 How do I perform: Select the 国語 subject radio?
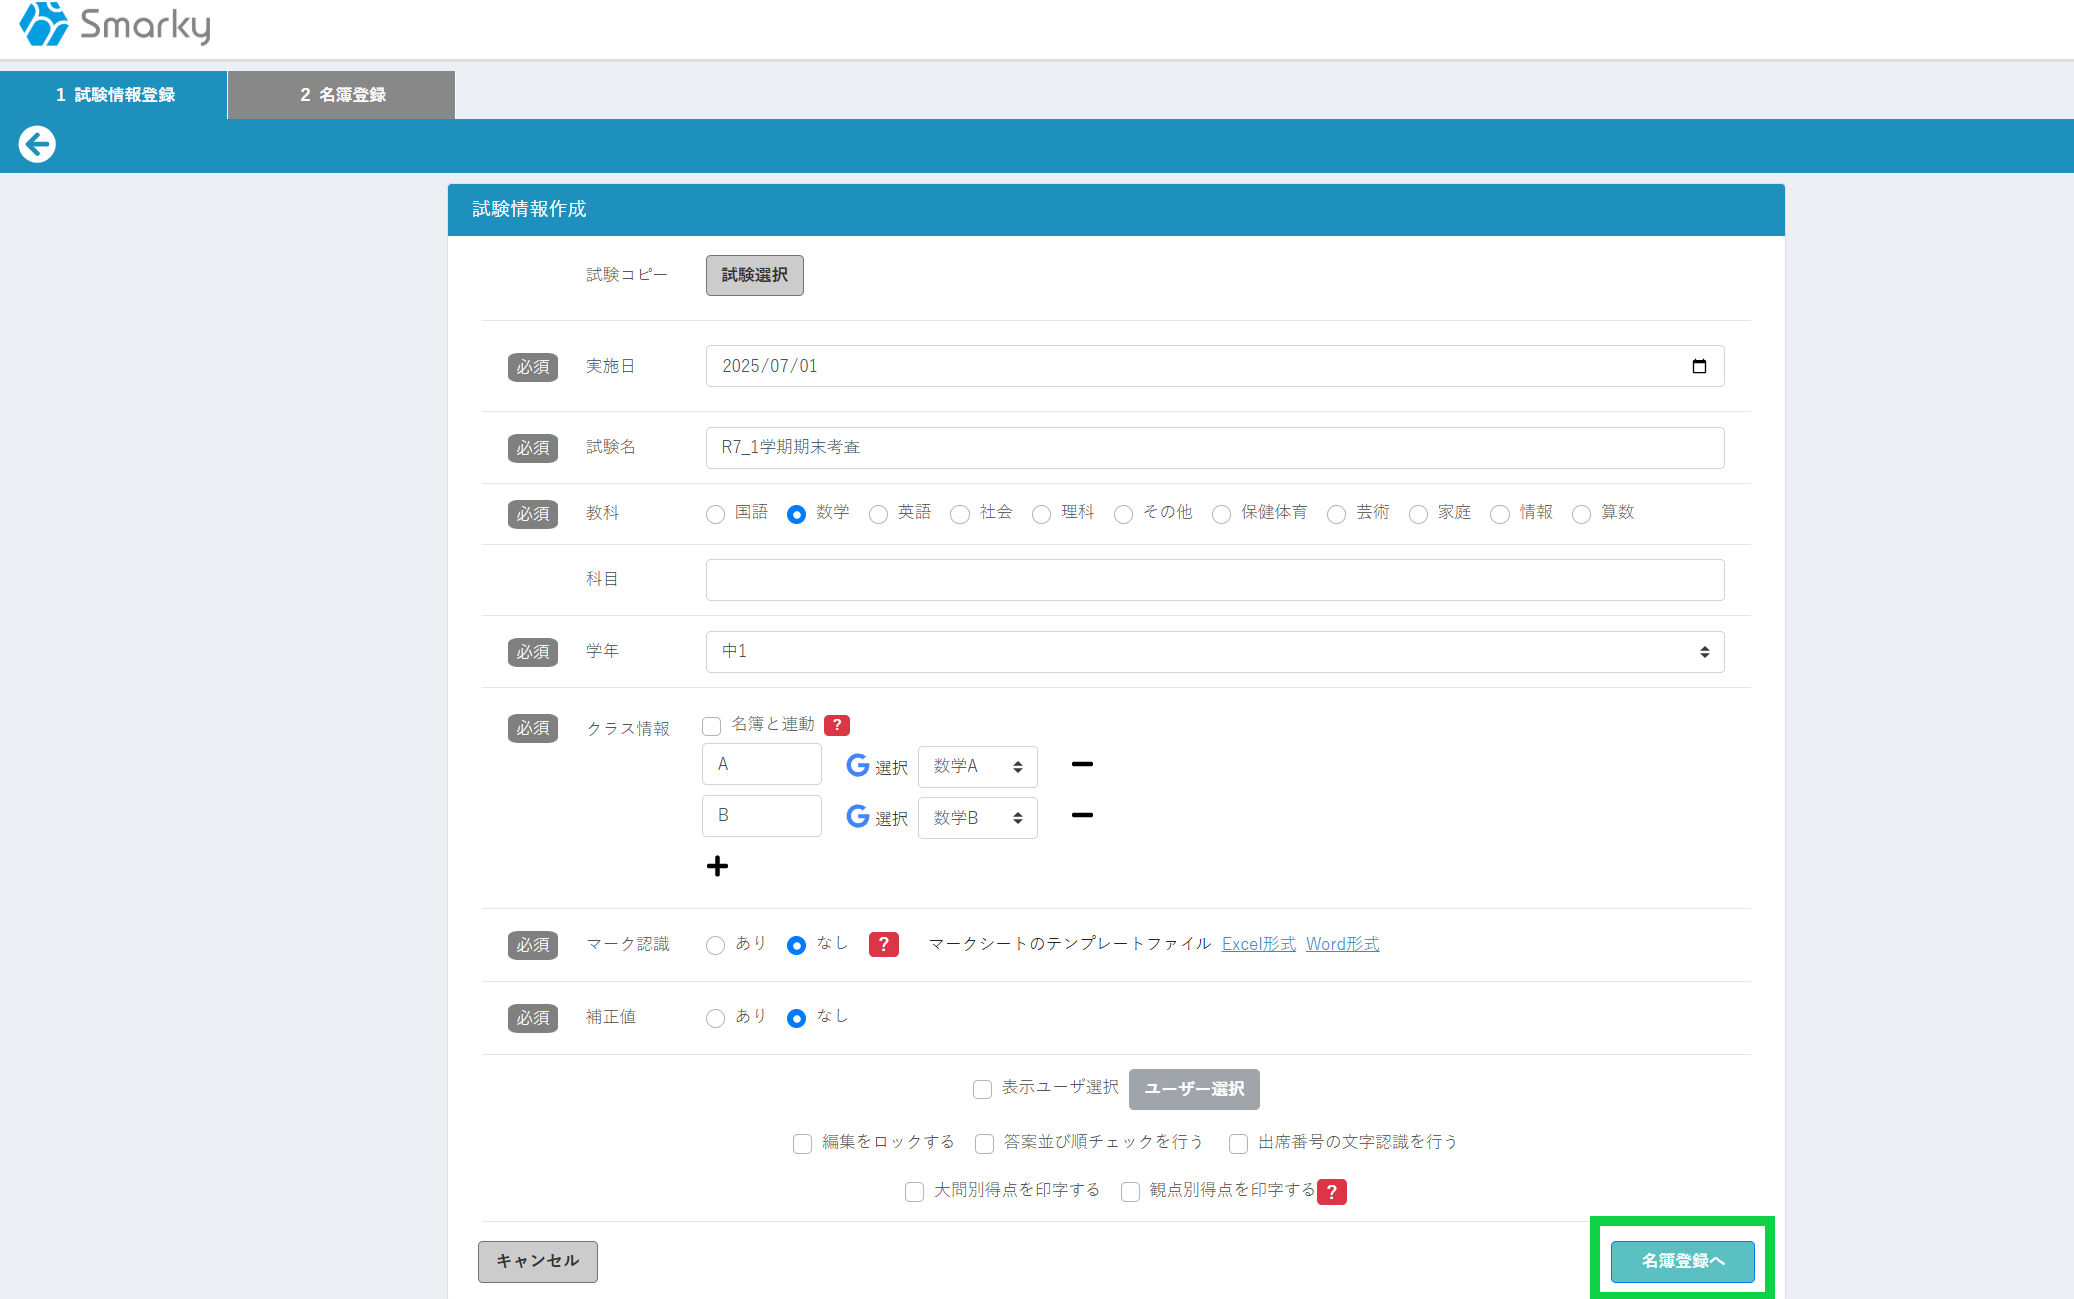715,514
